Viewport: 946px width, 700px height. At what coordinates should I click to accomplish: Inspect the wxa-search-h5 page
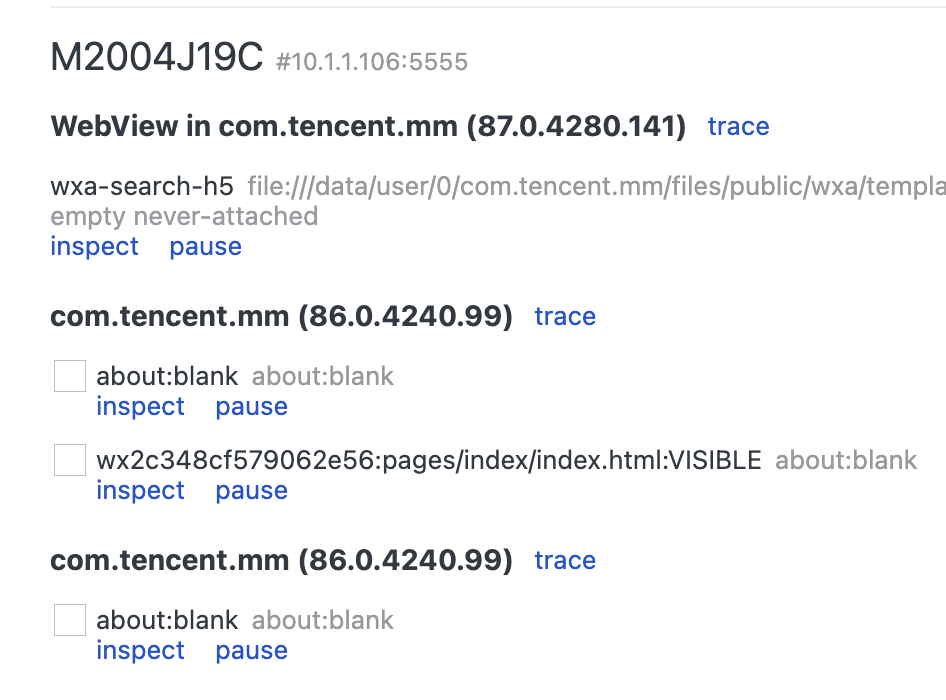coord(94,247)
